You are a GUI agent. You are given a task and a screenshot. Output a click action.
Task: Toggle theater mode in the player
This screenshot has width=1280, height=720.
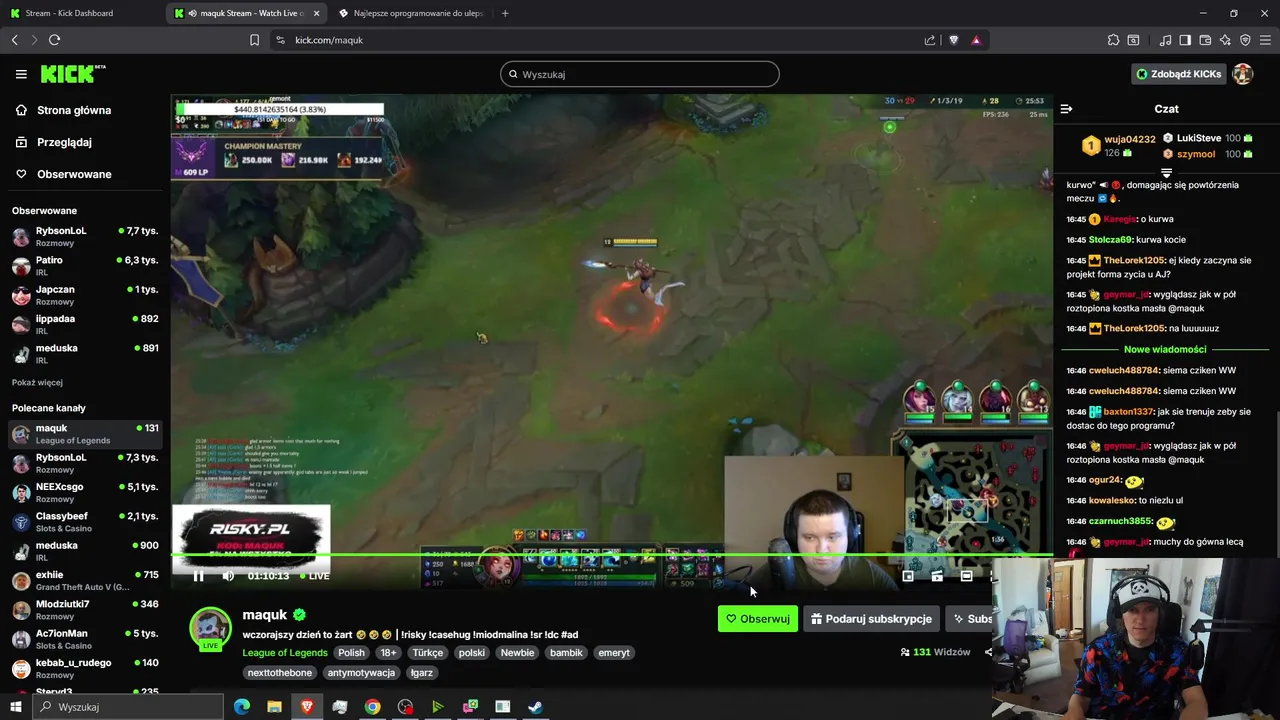(966, 576)
